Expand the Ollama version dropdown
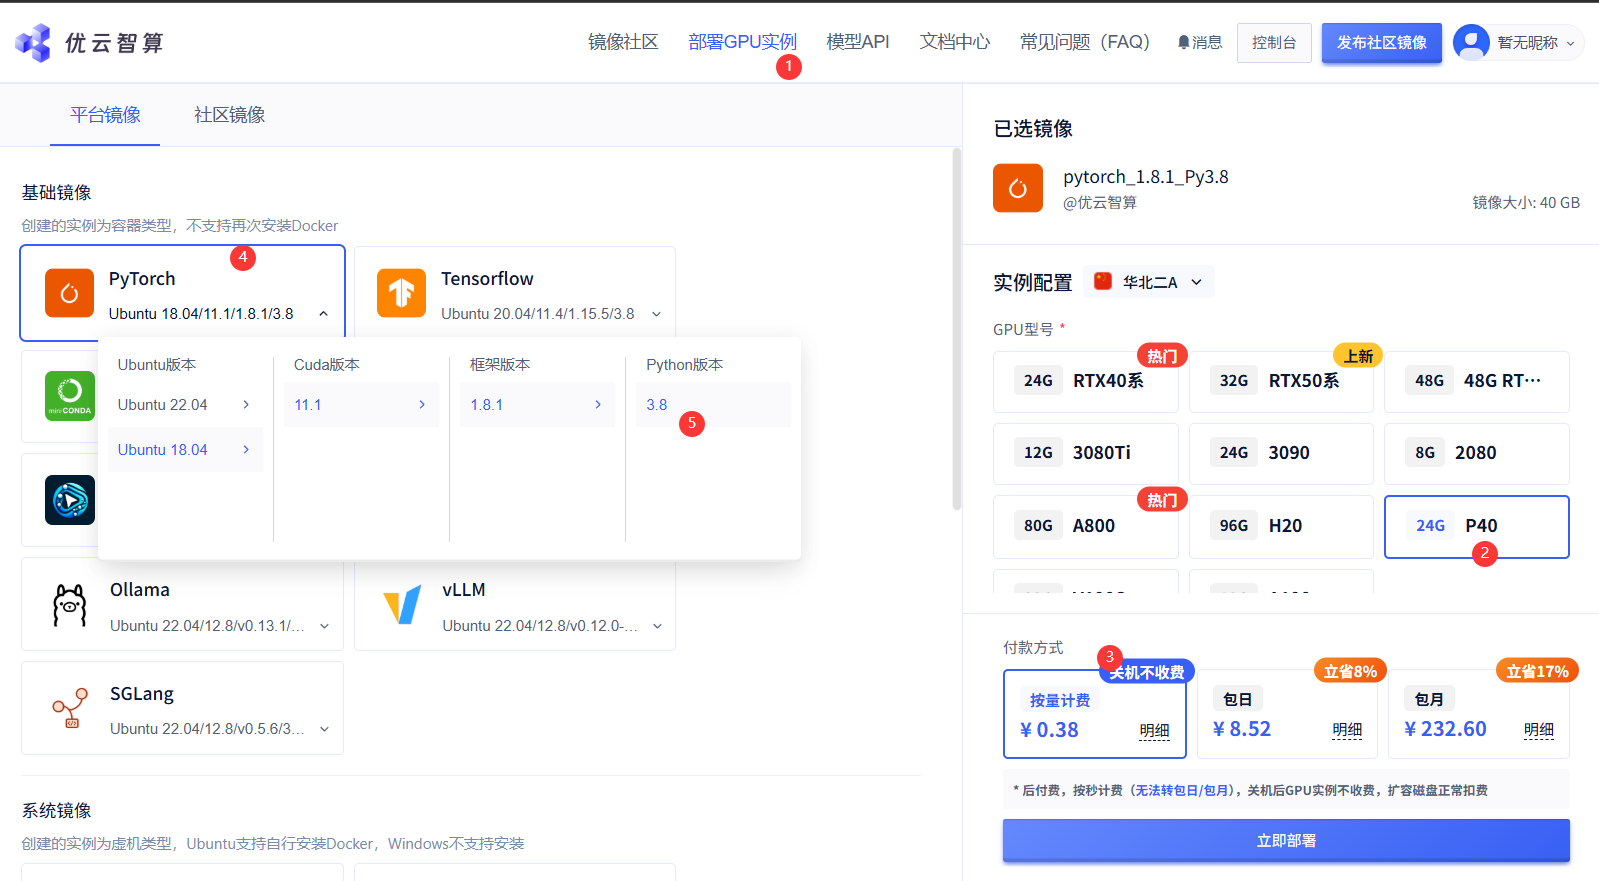Image resolution: width=1599 pixels, height=881 pixels. (324, 626)
